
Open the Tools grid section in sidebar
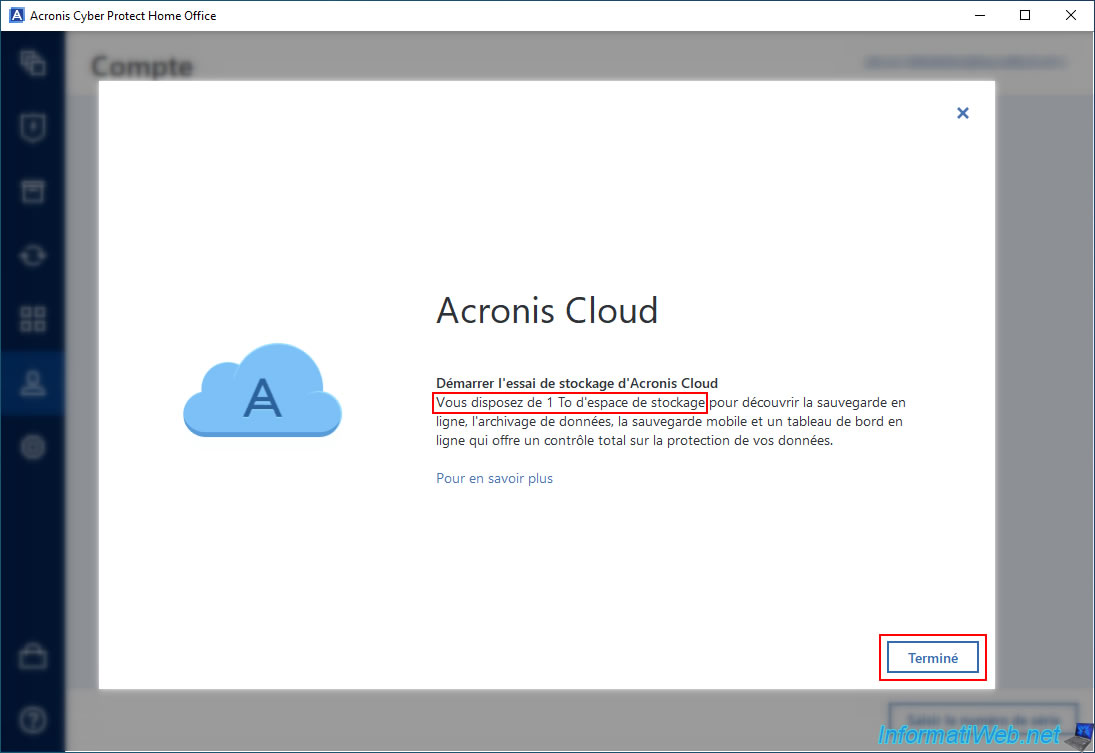pos(33,319)
